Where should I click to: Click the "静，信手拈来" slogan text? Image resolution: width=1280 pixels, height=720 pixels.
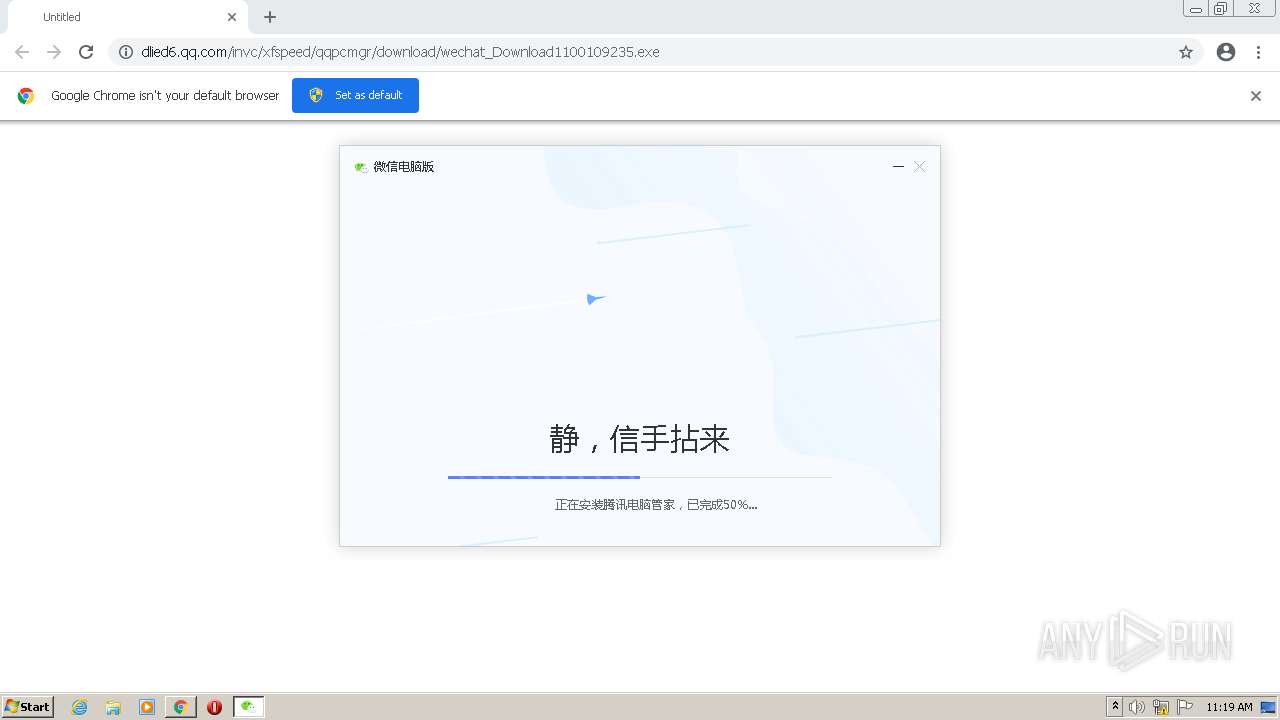tap(640, 438)
